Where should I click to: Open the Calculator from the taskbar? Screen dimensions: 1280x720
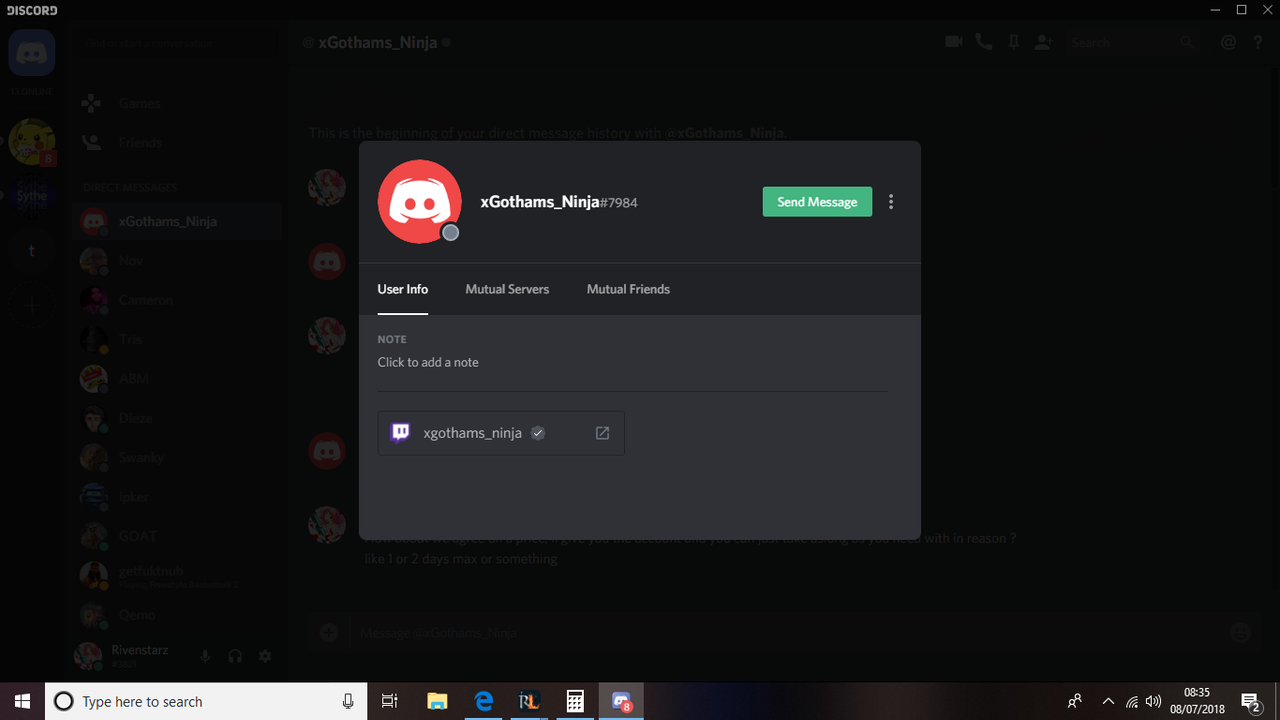pyautogui.click(x=575, y=701)
